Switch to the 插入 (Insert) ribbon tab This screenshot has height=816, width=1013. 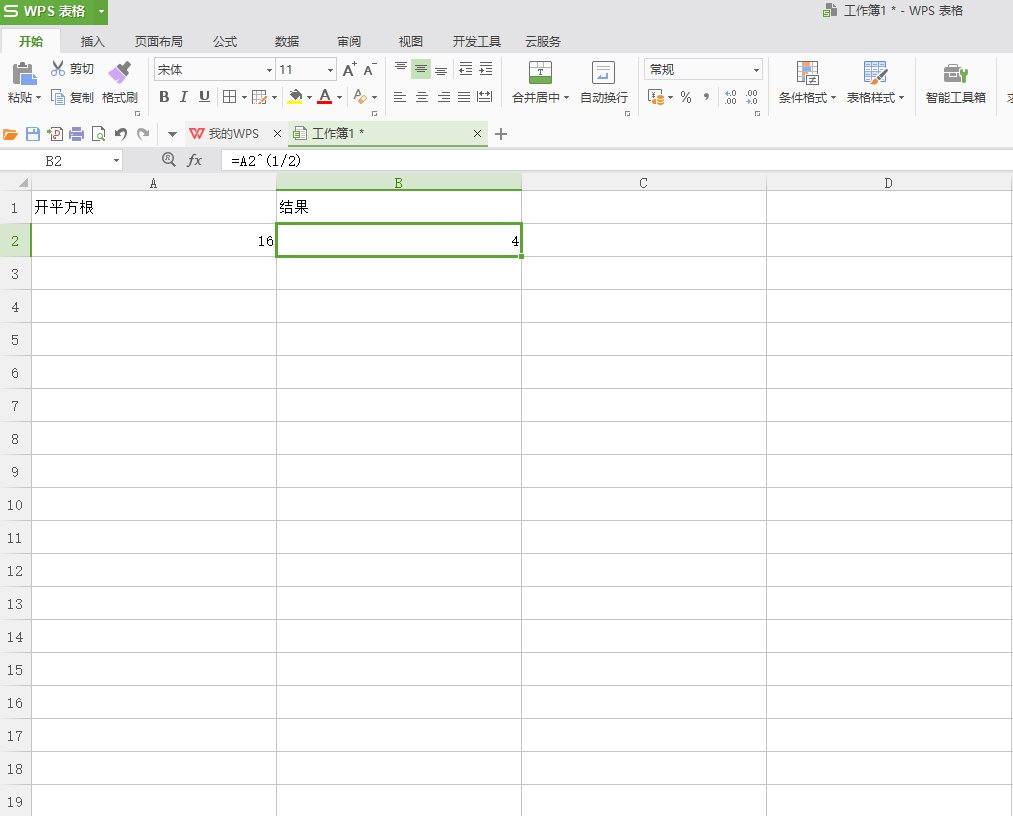(93, 41)
